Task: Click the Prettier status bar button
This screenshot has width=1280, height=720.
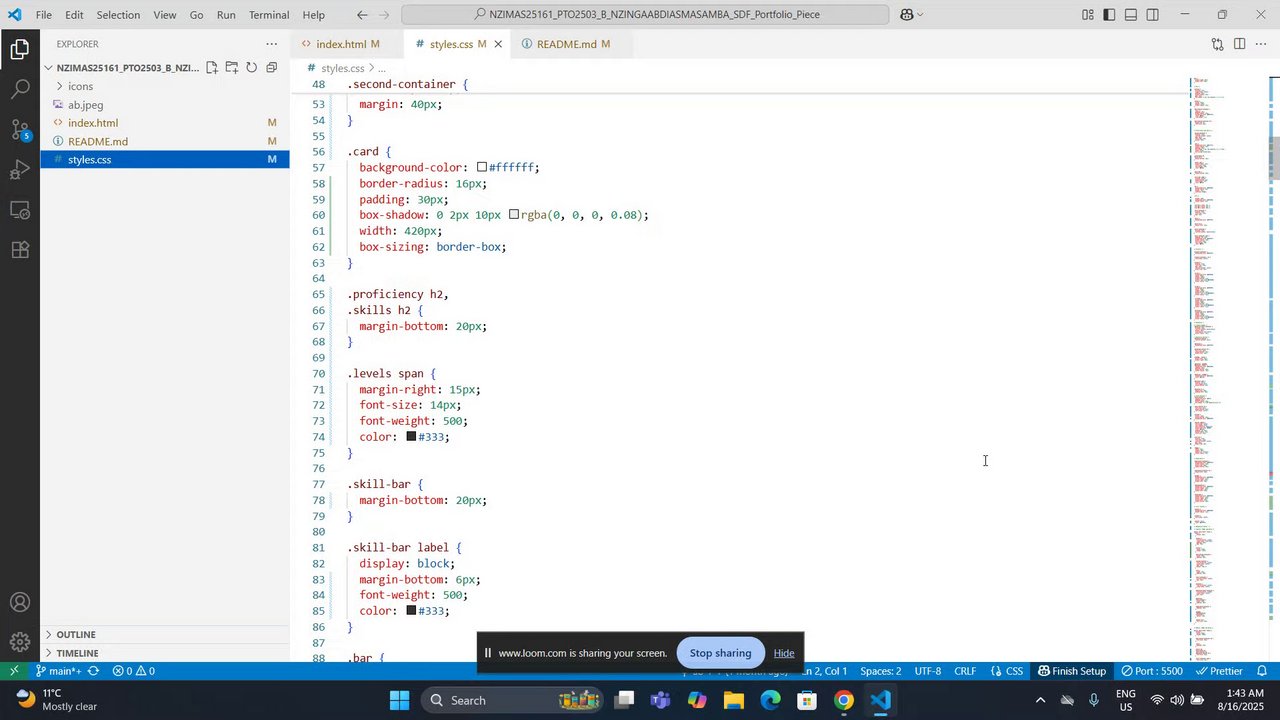Action: (x=1218, y=671)
